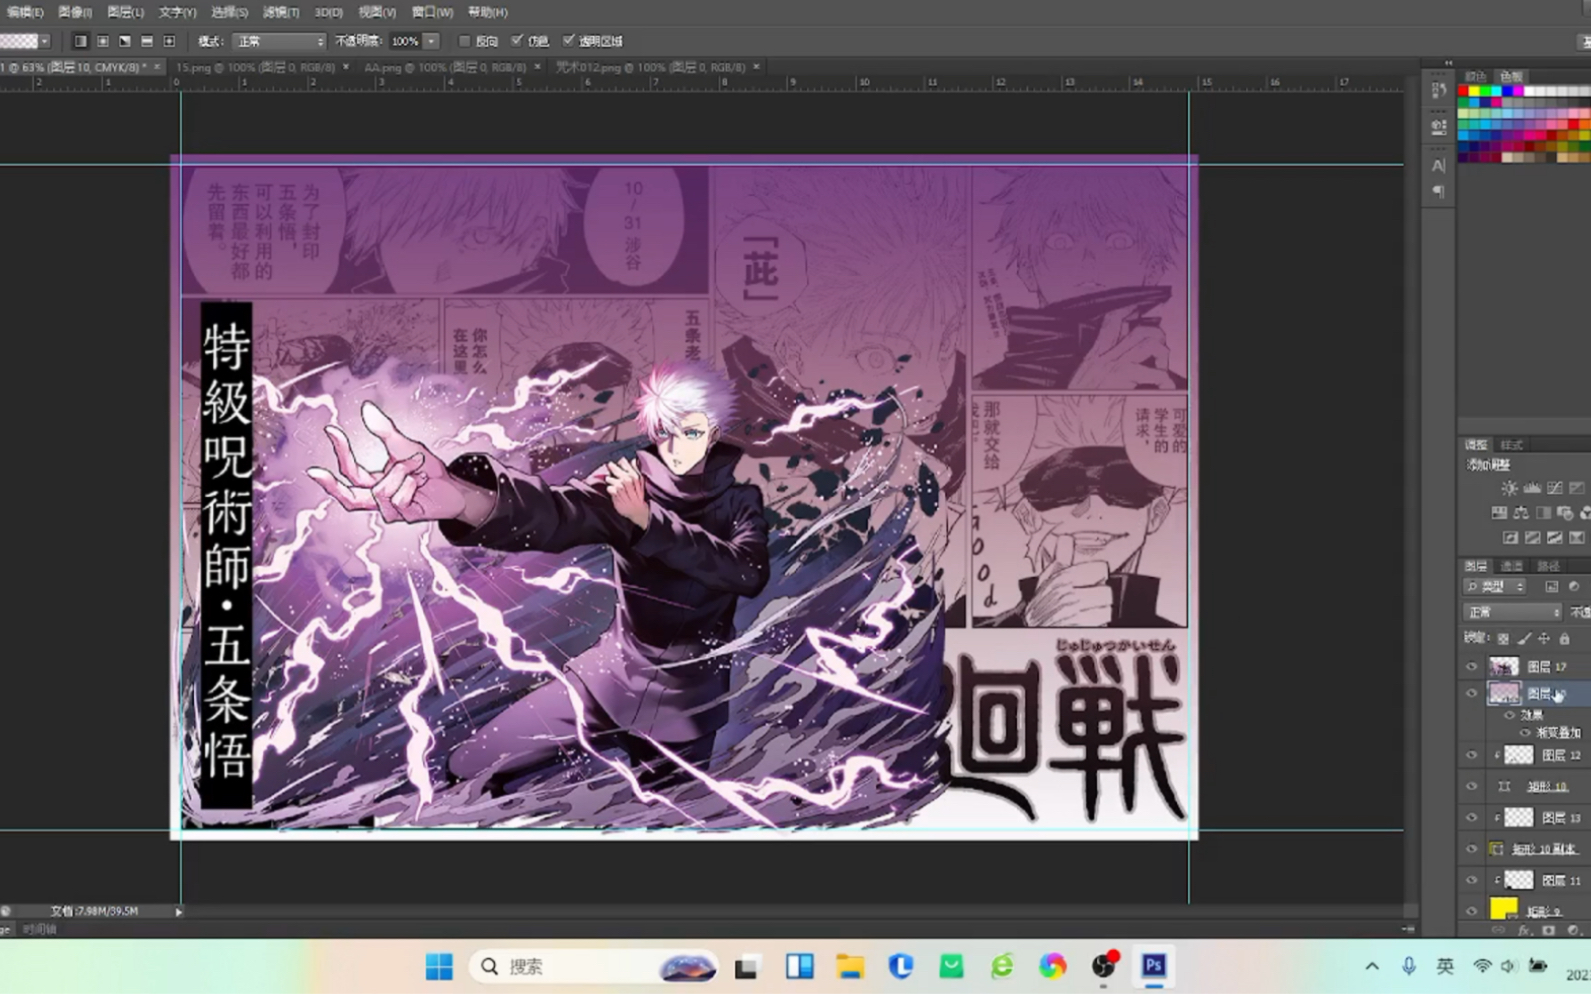This screenshot has height=994, width=1591.
Task: Toggle the 透明区域 transparency checkbox
Action: pos(569,41)
